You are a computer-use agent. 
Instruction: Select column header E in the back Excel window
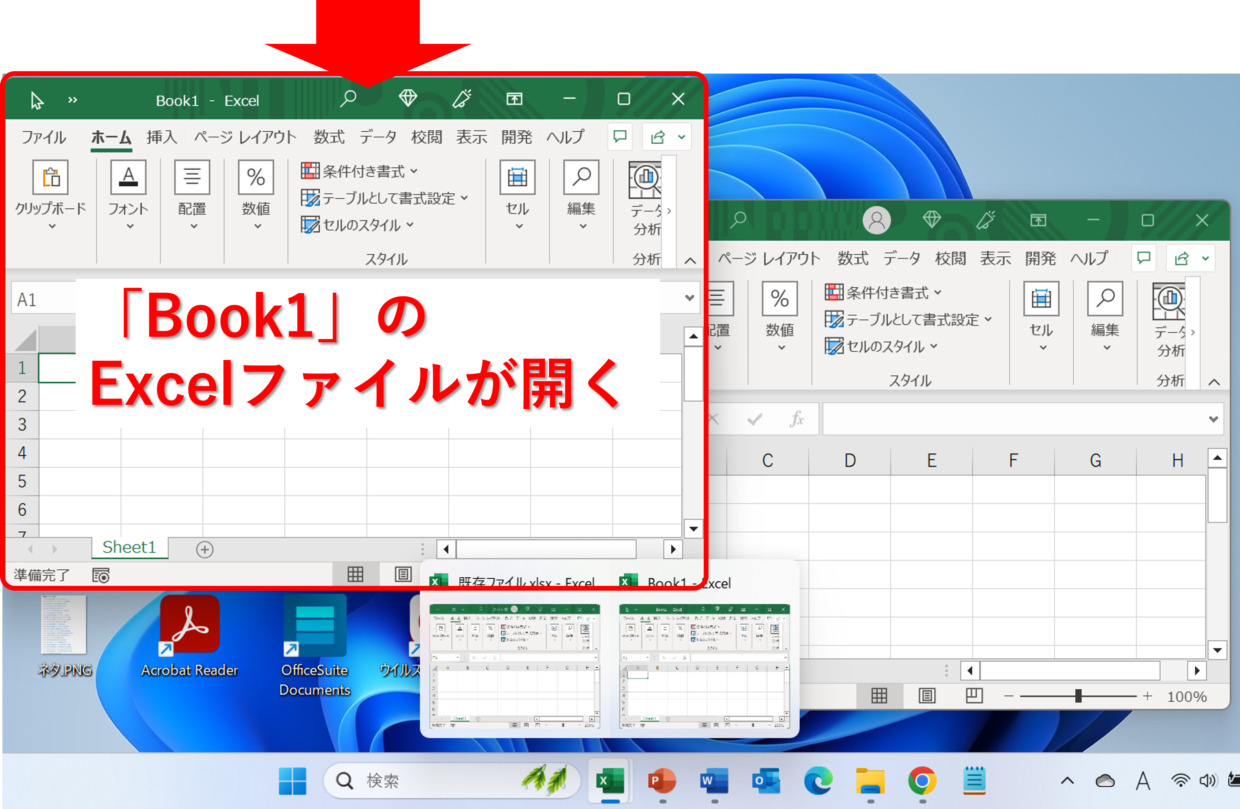[931, 461]
